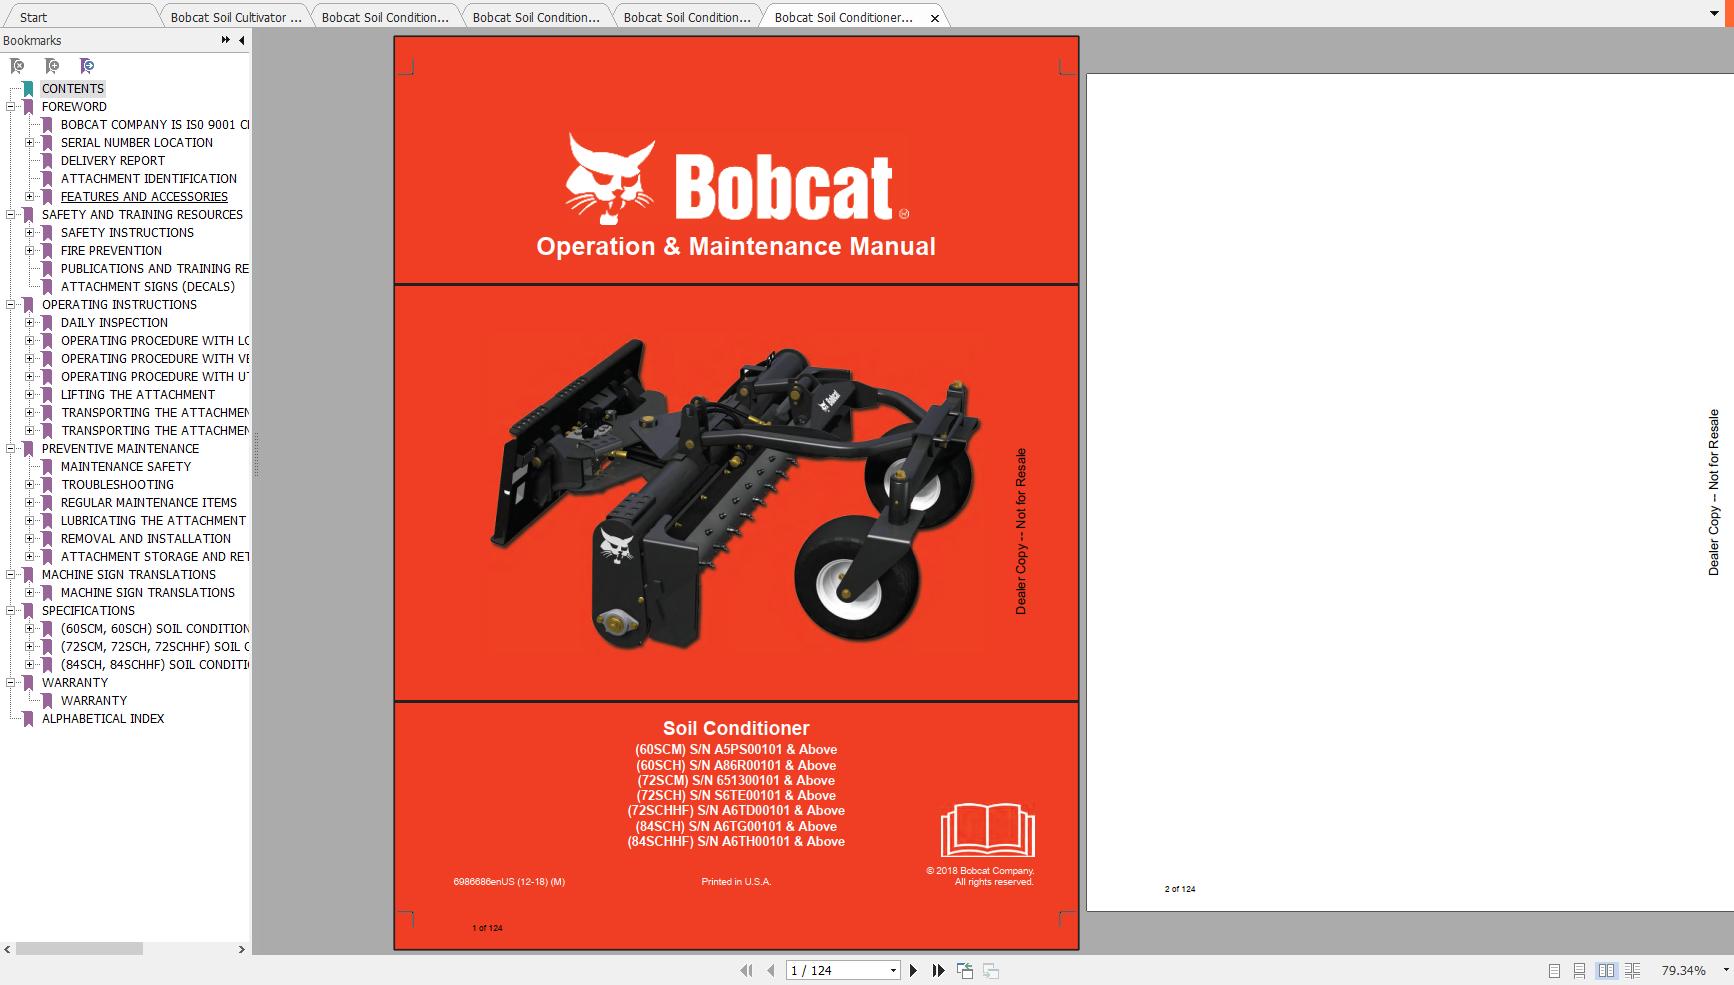Select the go-to-bookmark icon in Bookmarks panel
1734x985 pixels.
click(x=87, y=66)
